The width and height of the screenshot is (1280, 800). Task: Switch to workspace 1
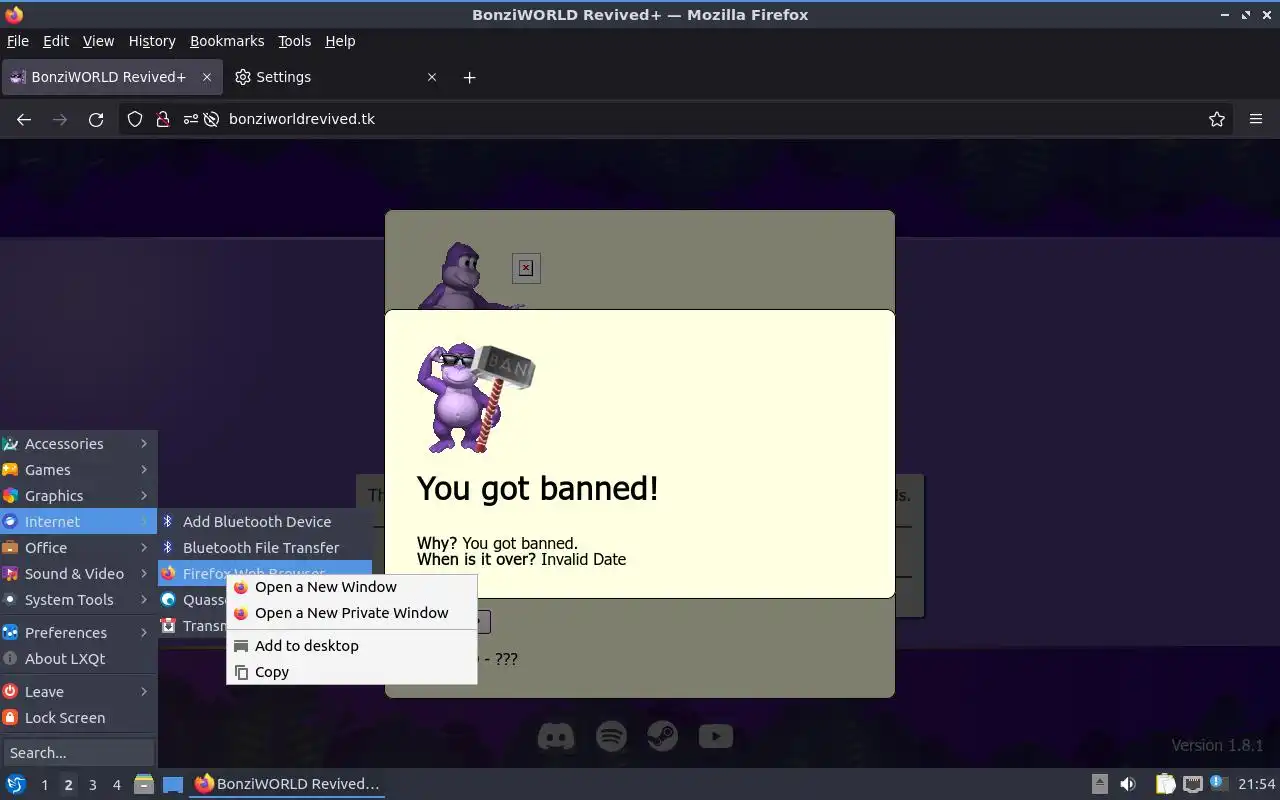(44, 785)
